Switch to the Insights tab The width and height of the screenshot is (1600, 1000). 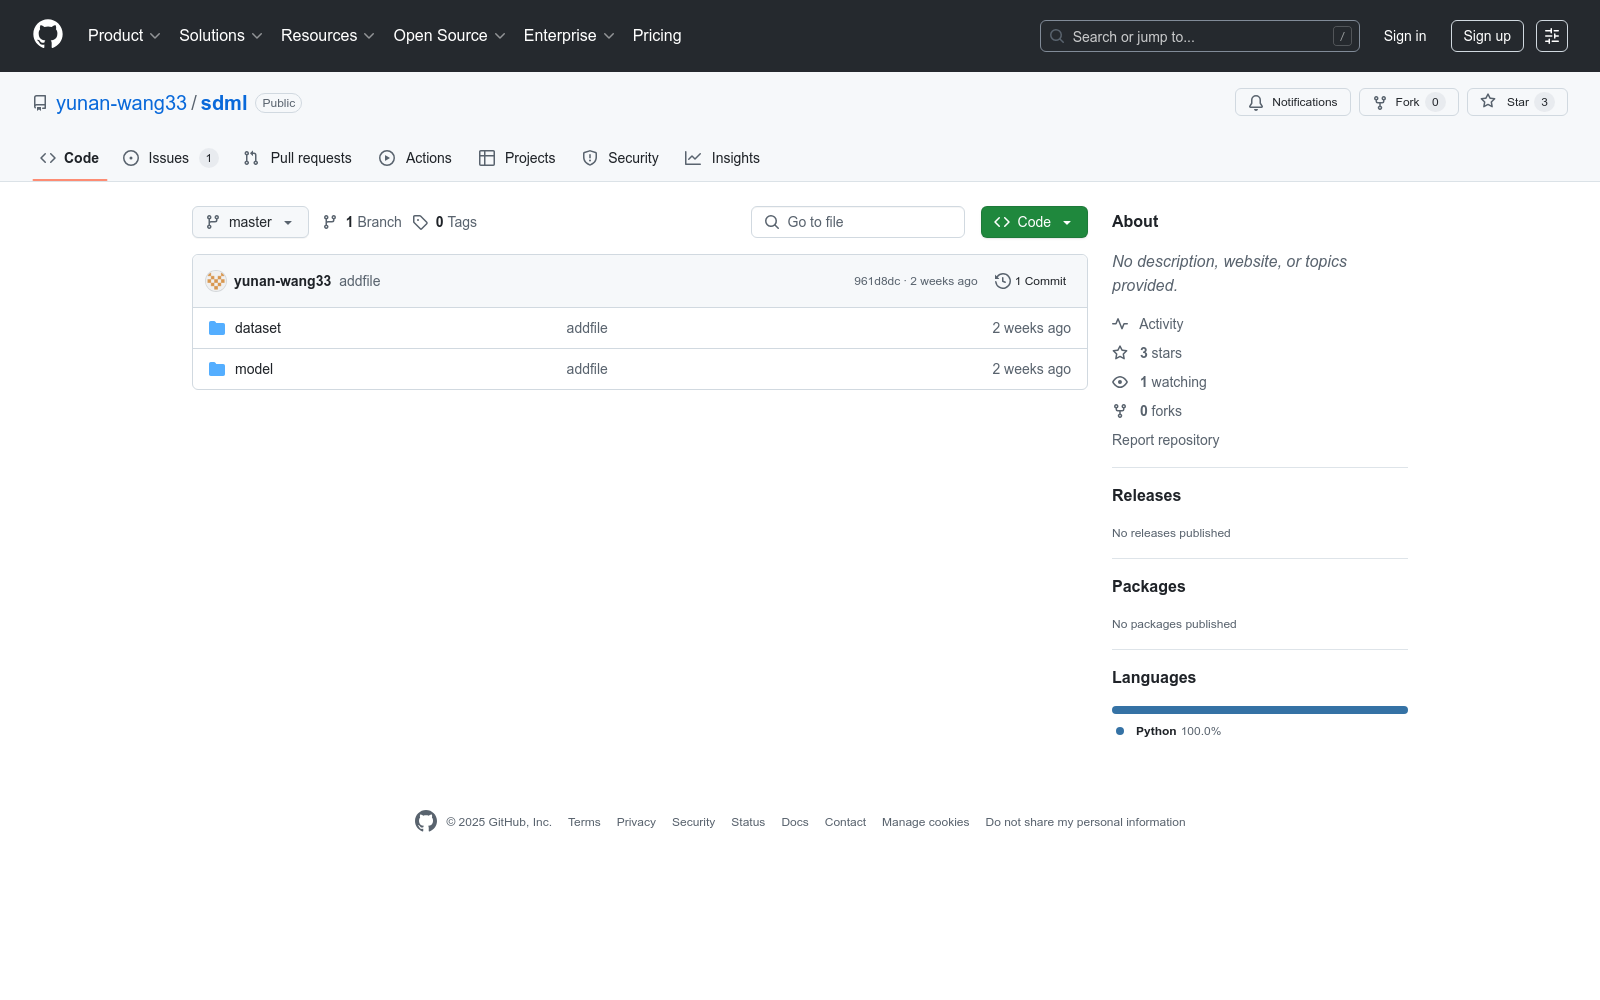click(x=722, y=158)
